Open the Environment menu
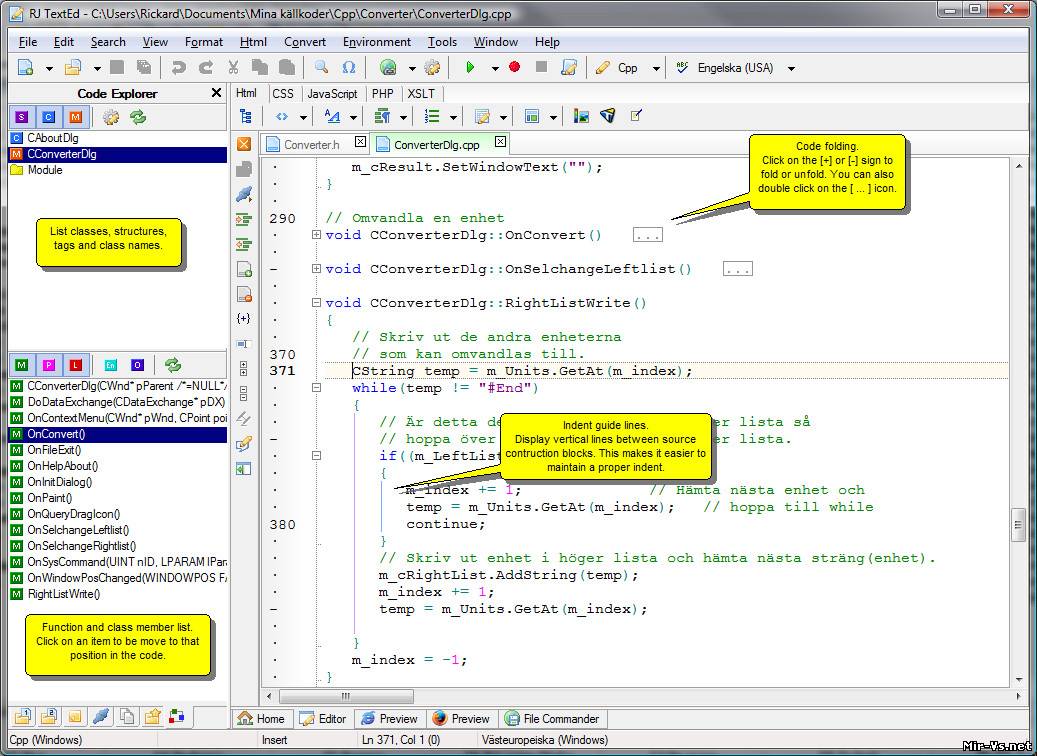The width and height of the screenshot is (1037, 756). click(x=376, y=42)
